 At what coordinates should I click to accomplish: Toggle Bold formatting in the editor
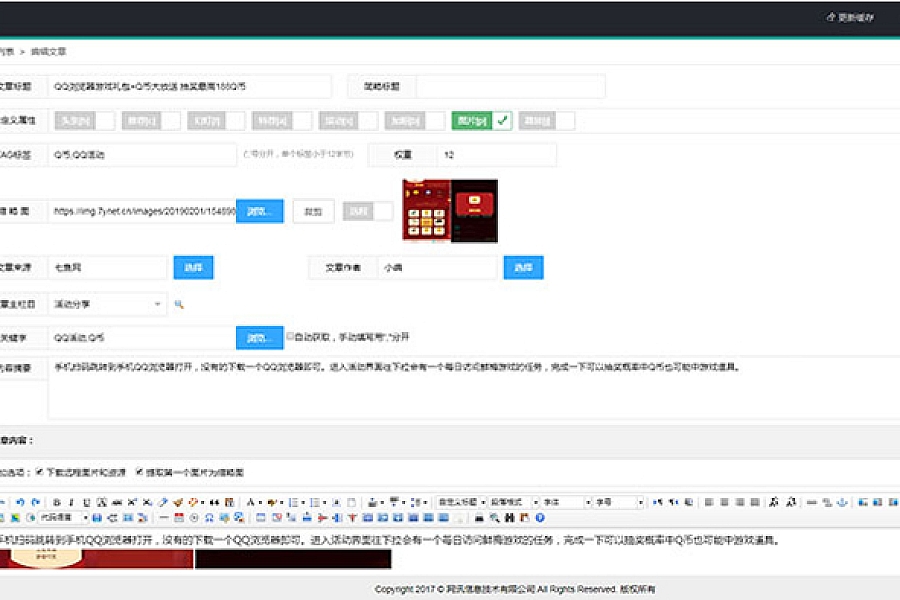coord(56,502)
